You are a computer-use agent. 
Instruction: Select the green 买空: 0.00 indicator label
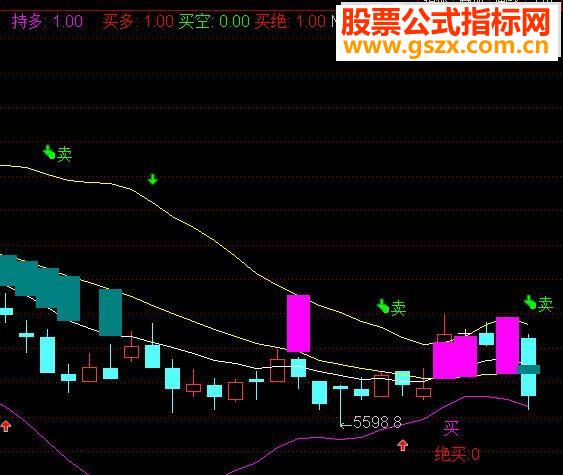[214, 21]
